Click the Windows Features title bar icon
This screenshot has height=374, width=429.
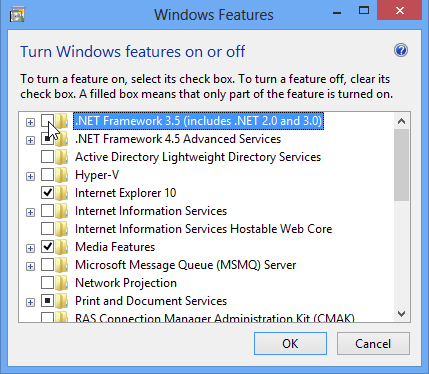tap(17, 15)
